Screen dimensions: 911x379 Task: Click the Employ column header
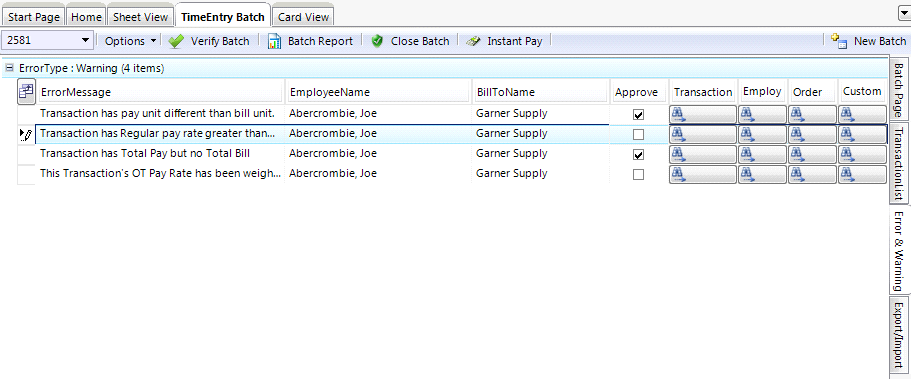(762, 92)
